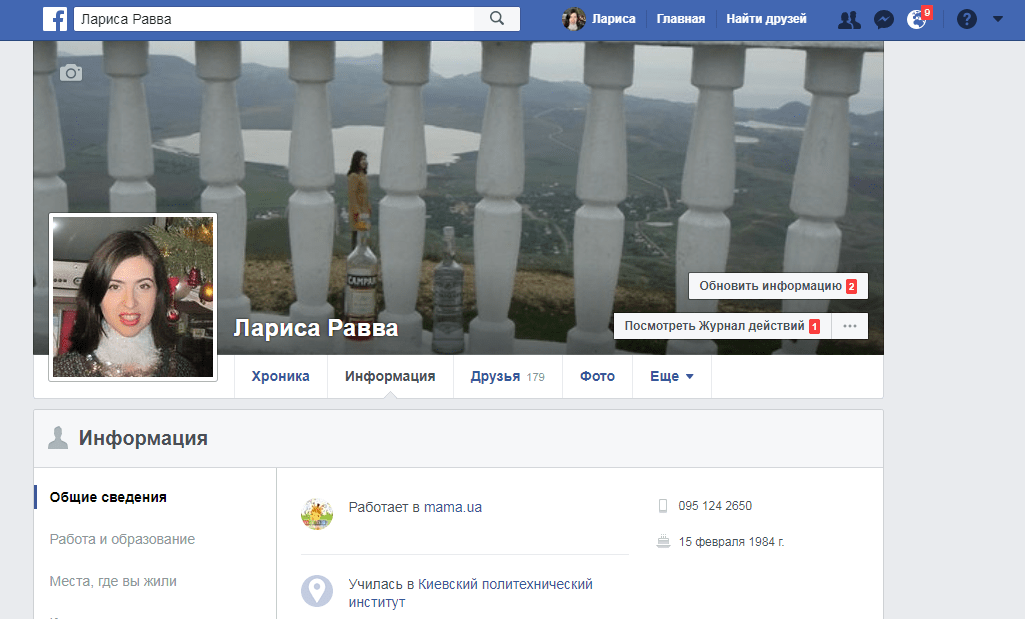Open the friend requests icon
Image resolution: width=1025 pixels, height=619 pixels.
[848, 19]
